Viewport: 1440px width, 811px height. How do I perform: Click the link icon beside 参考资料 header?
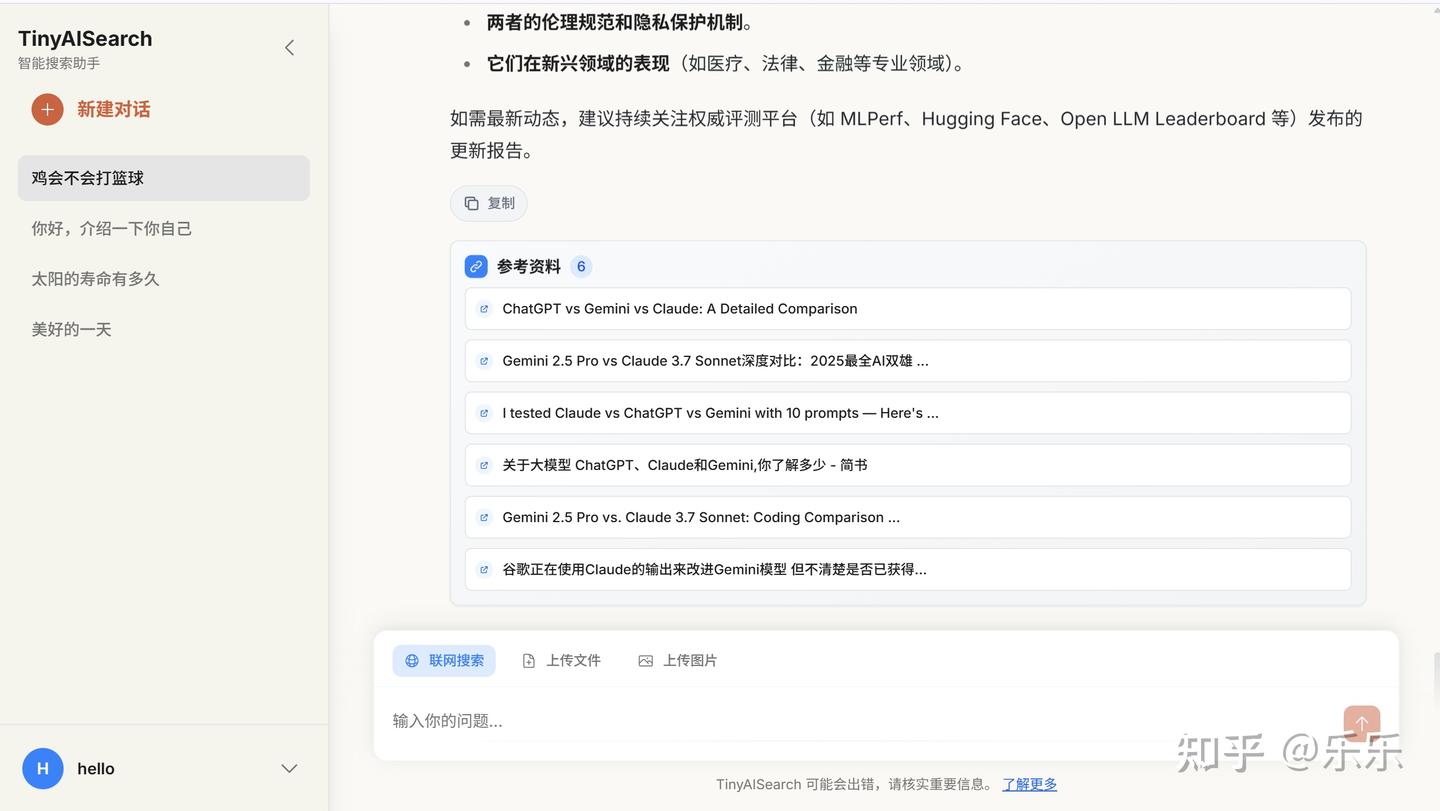pyautogui.click(x=475, y=265)
